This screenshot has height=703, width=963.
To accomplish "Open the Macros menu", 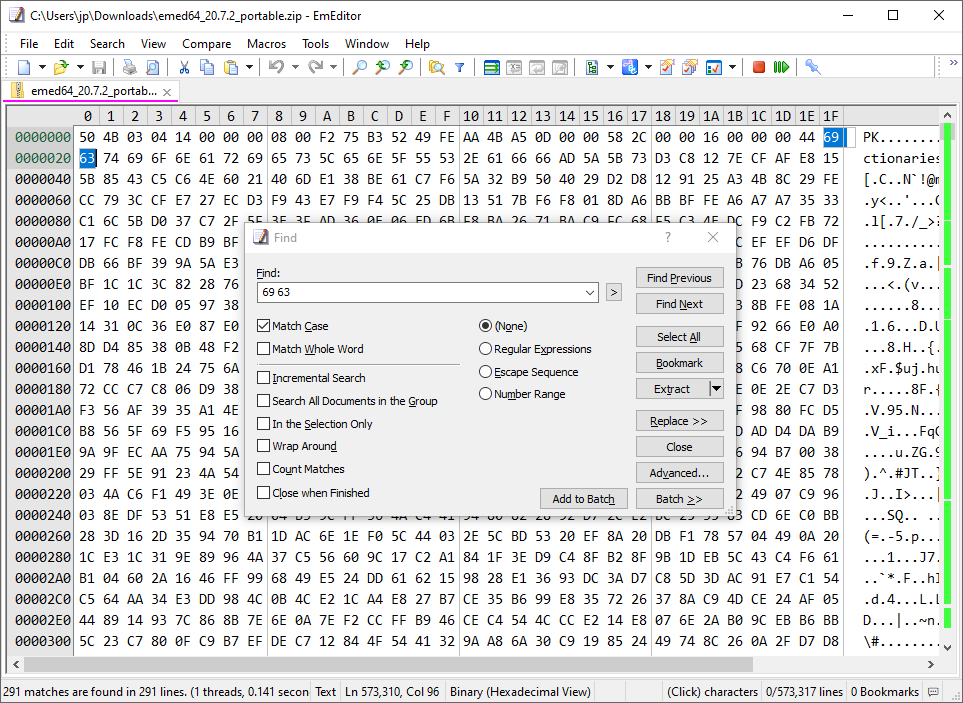I will click(x=267, y=44).
